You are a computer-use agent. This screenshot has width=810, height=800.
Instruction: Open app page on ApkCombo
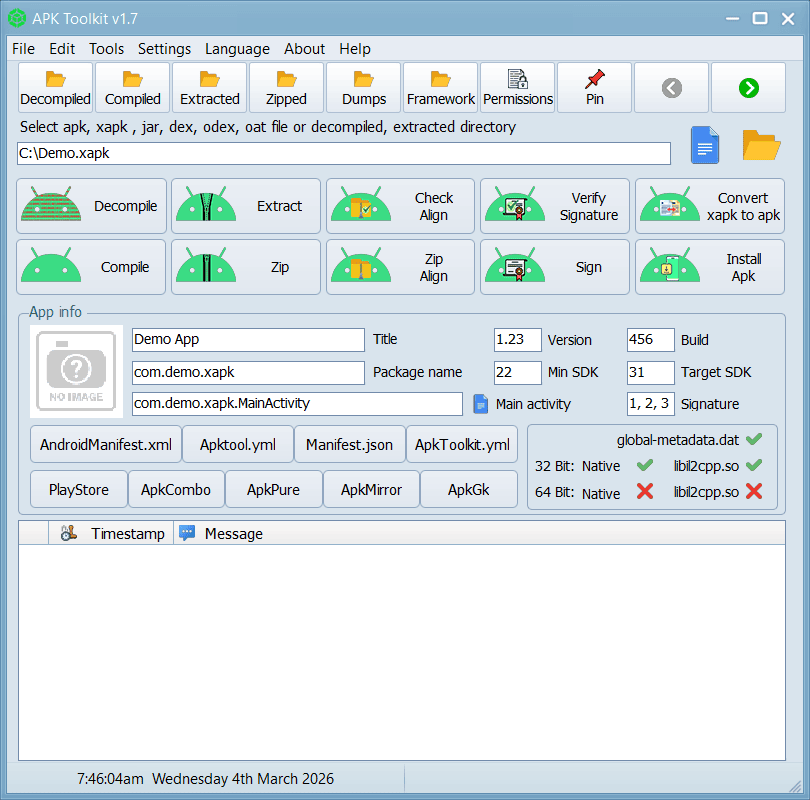(176, 489)
